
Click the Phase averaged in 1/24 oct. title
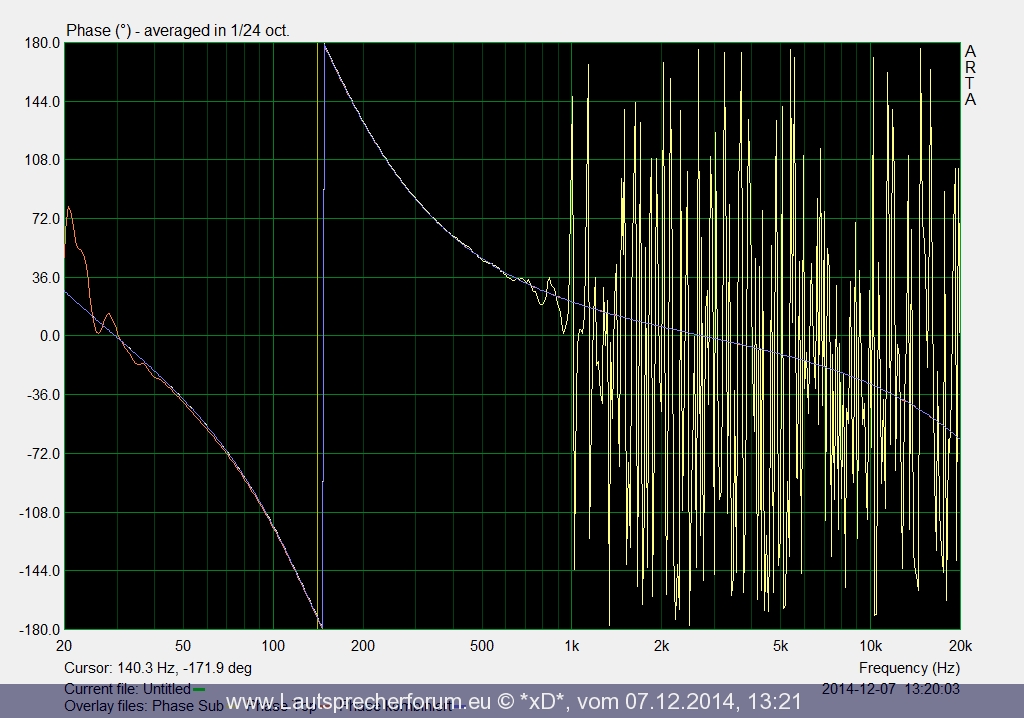(x=178, y=31)
